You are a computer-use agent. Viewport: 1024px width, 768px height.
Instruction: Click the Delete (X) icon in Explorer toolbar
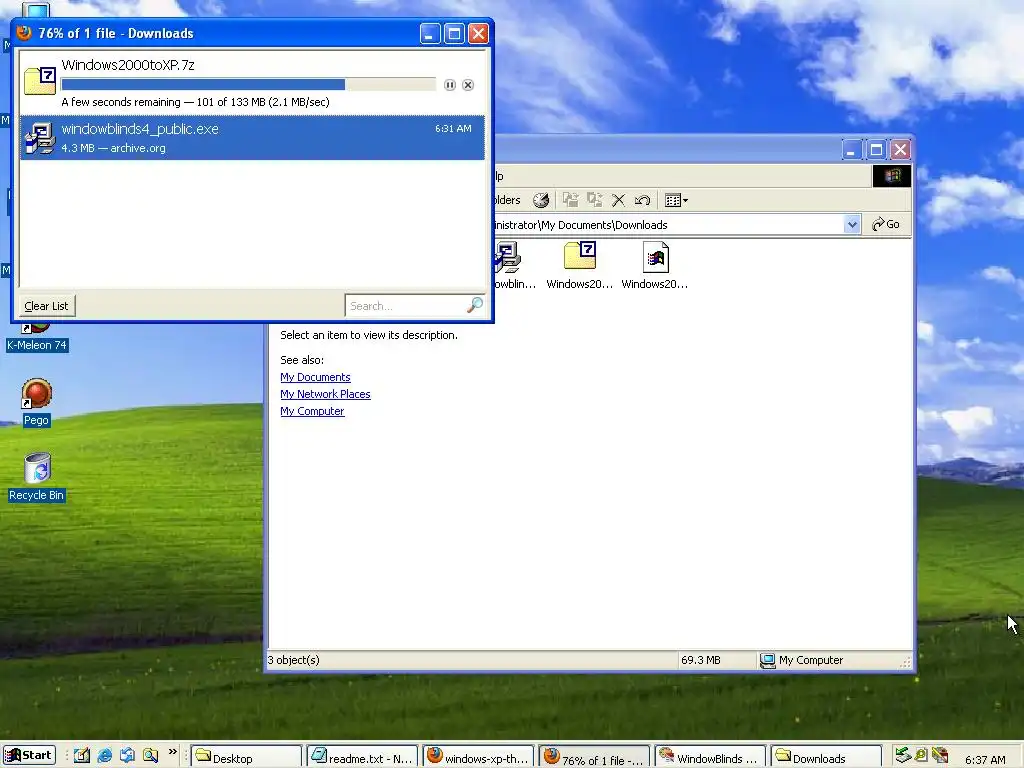[618, 200]
